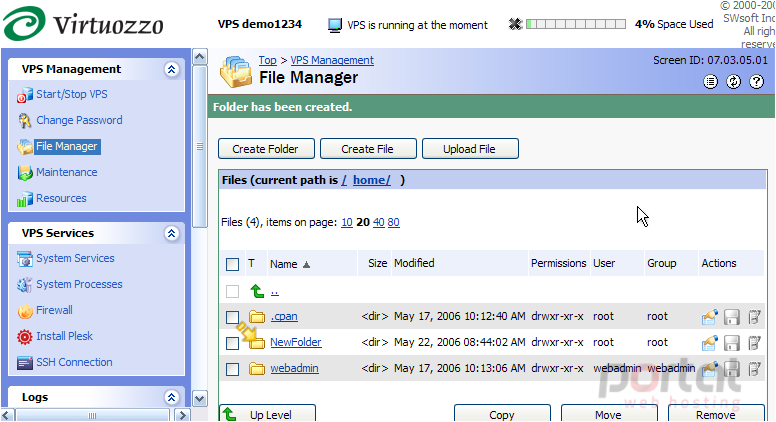Click the Firewall flame icon
Image resolution: width=776 pixels, height=422 pixels.
[x=25, y=311]
